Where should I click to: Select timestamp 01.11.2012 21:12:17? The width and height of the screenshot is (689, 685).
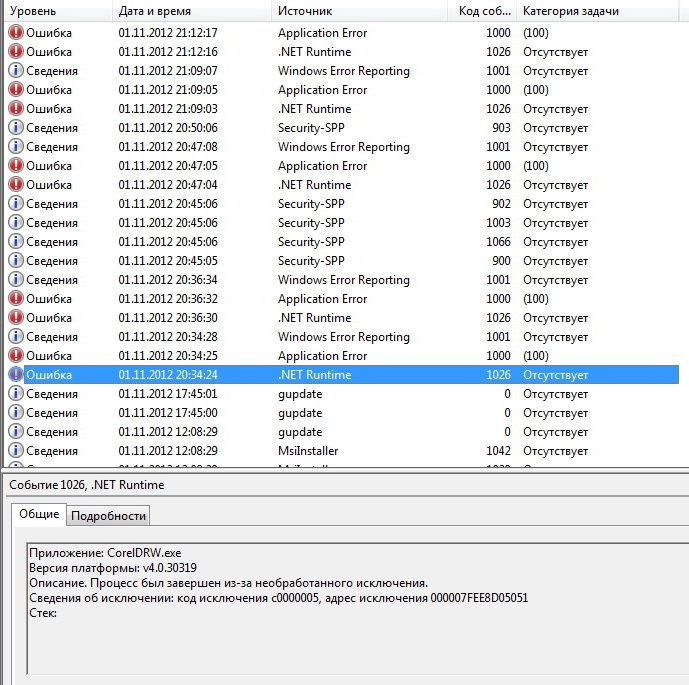(168, 33)
